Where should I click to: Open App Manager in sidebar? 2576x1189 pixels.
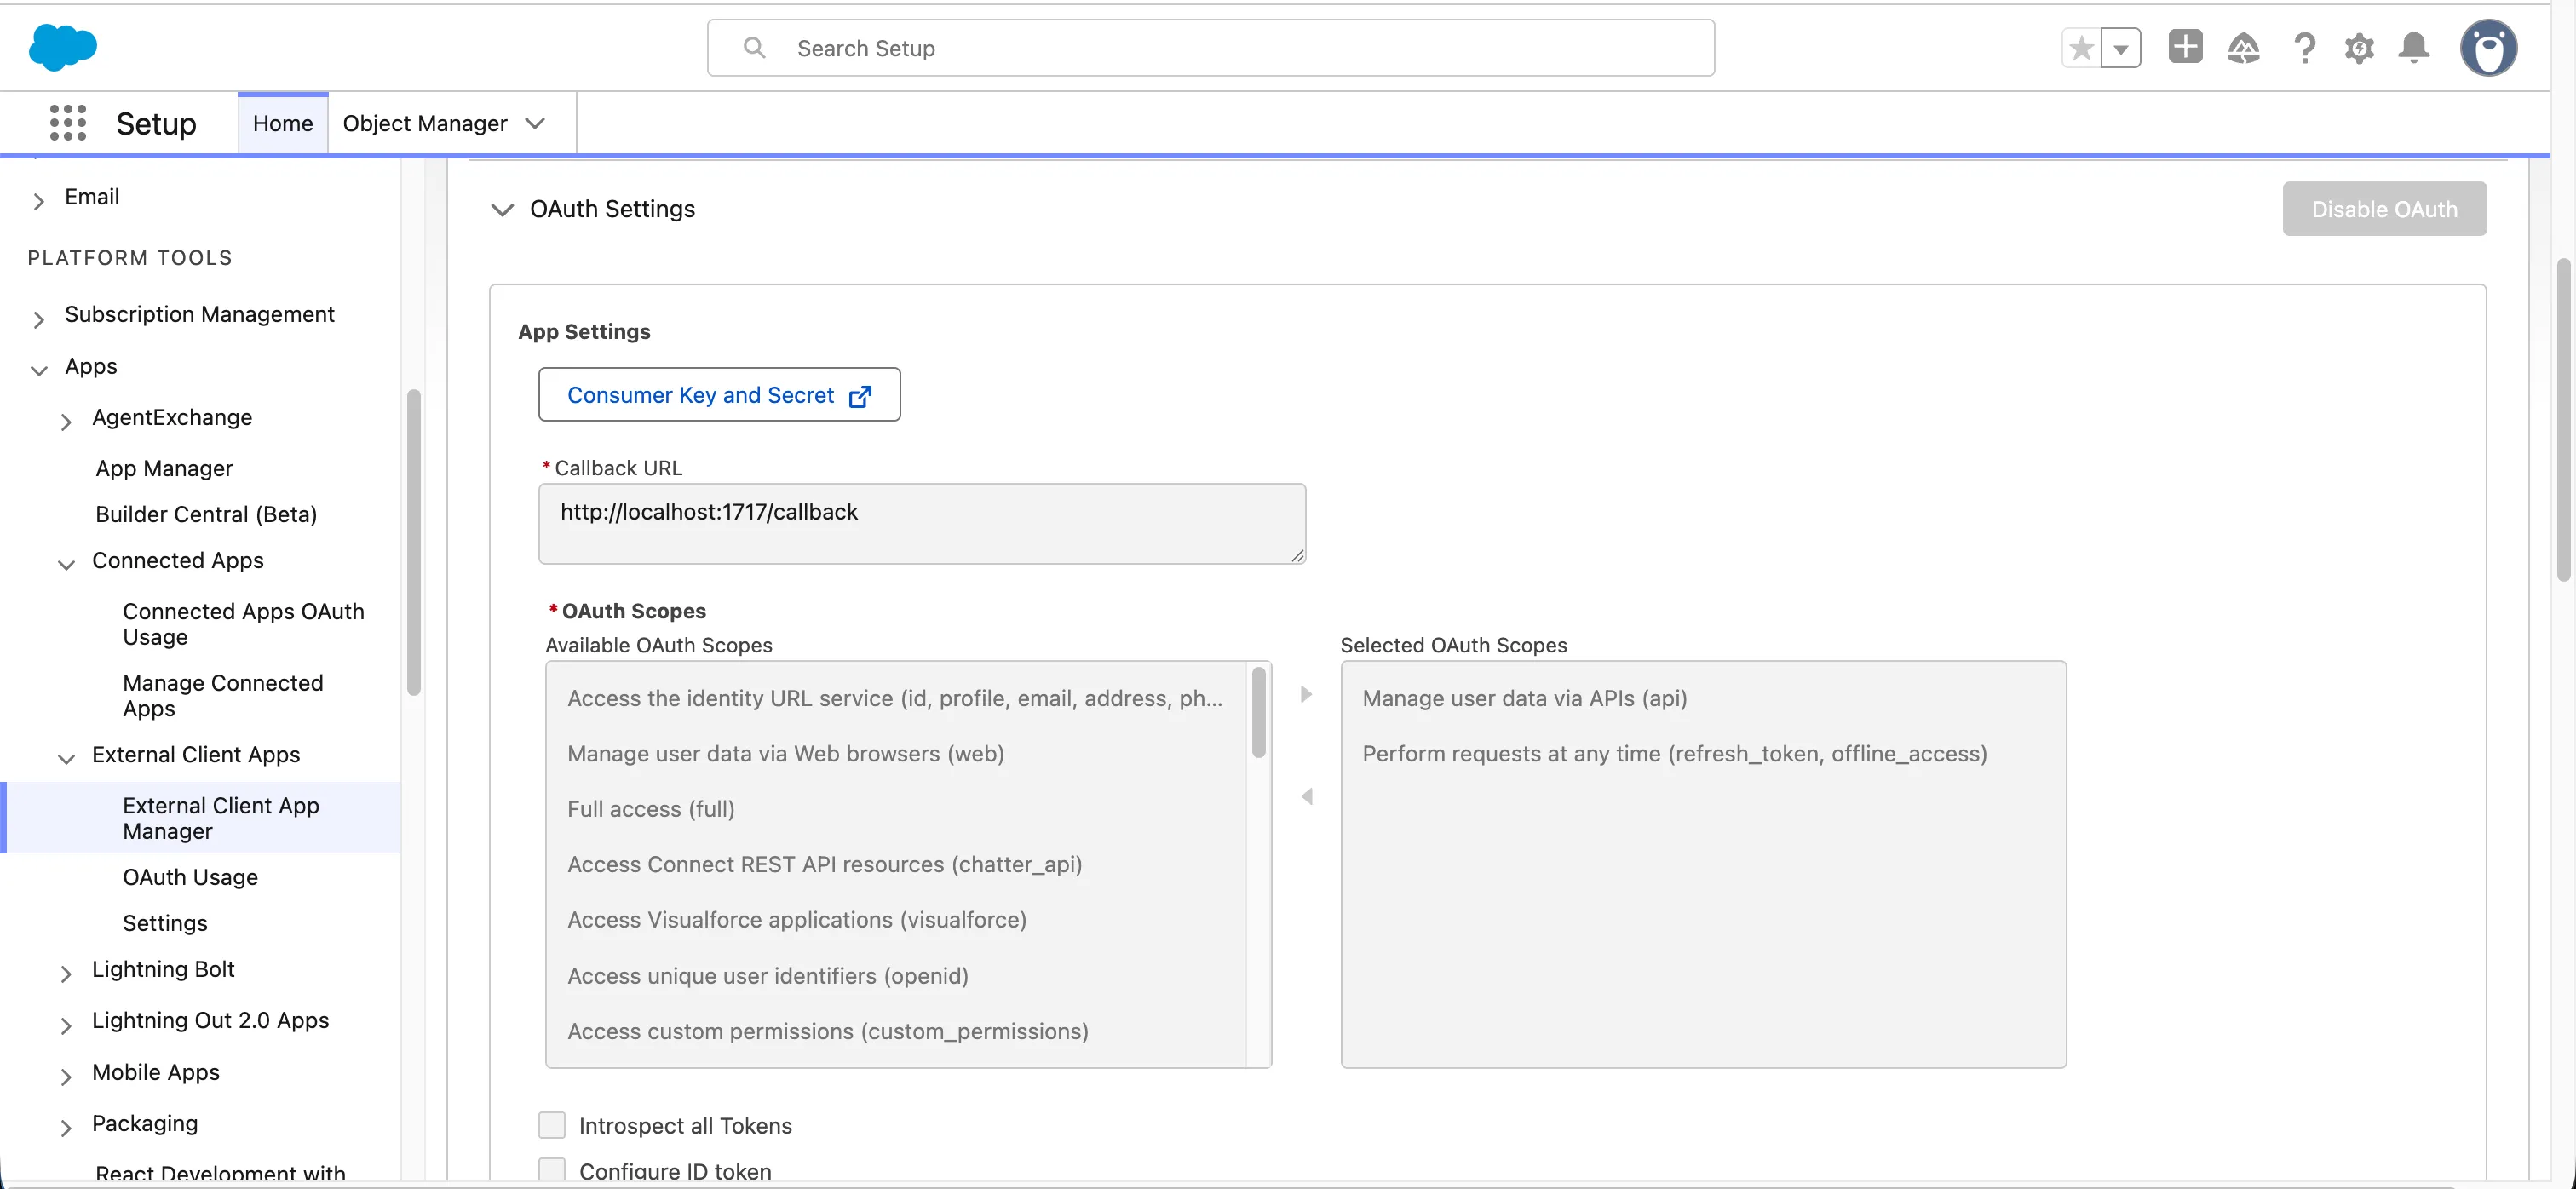coord(164,468)
